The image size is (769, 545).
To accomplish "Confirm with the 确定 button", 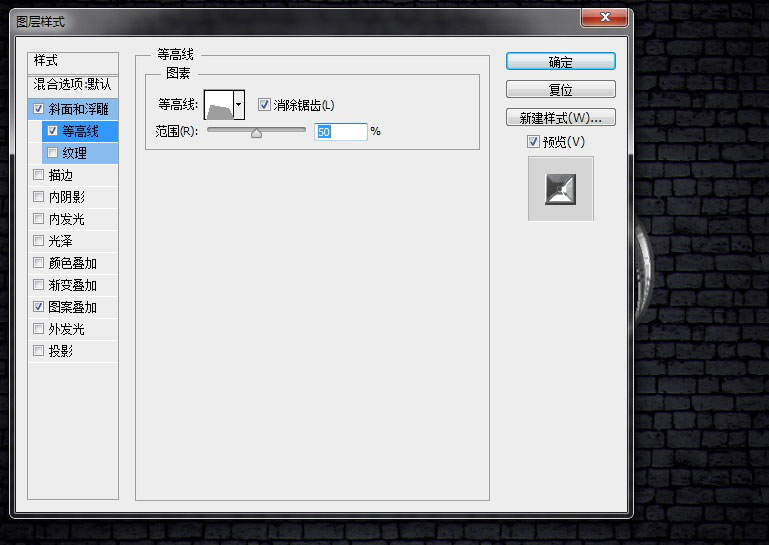I will pyautogui.click(x=561, y=62).
